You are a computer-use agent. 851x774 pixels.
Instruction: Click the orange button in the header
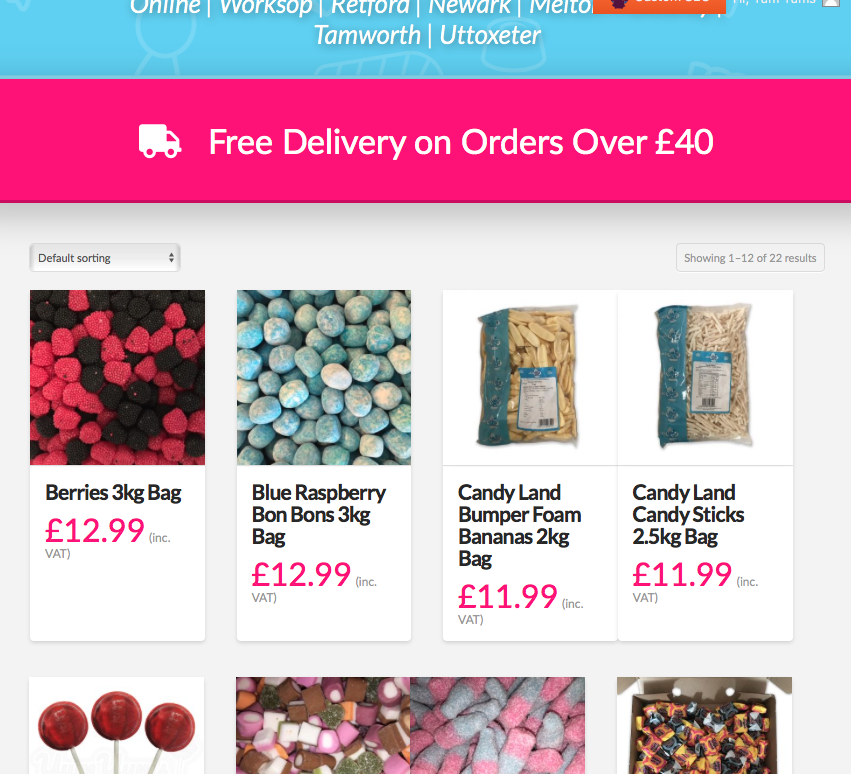[x=659, y=5]
